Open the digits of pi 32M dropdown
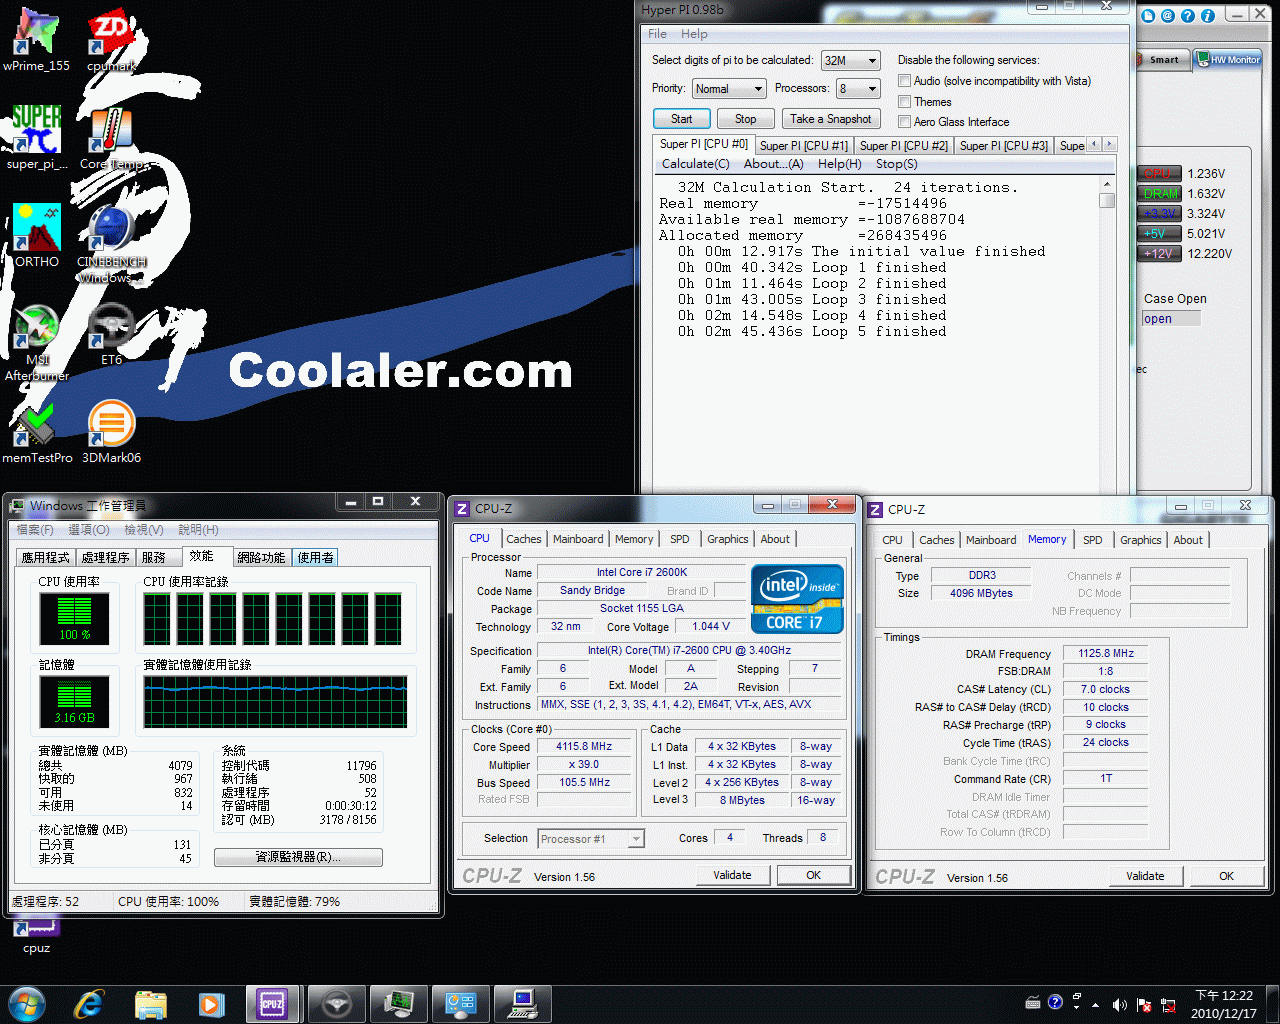The width and height of the screenshot is (1280, 1024). click(850, 61)
